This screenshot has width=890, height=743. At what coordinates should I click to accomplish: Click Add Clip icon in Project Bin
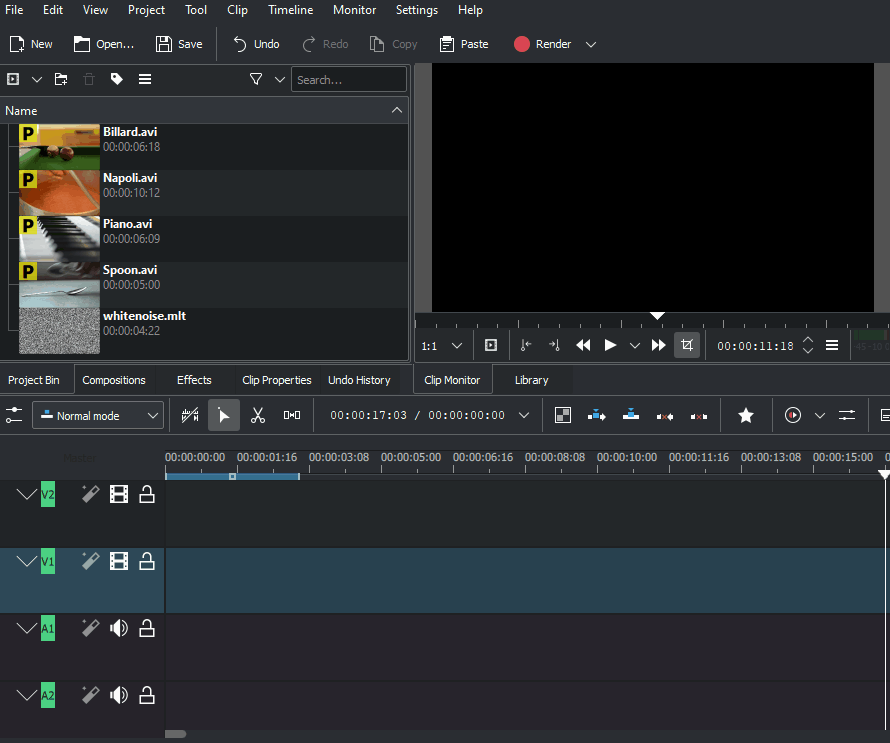pyautogui.click(x=13, y=79)
